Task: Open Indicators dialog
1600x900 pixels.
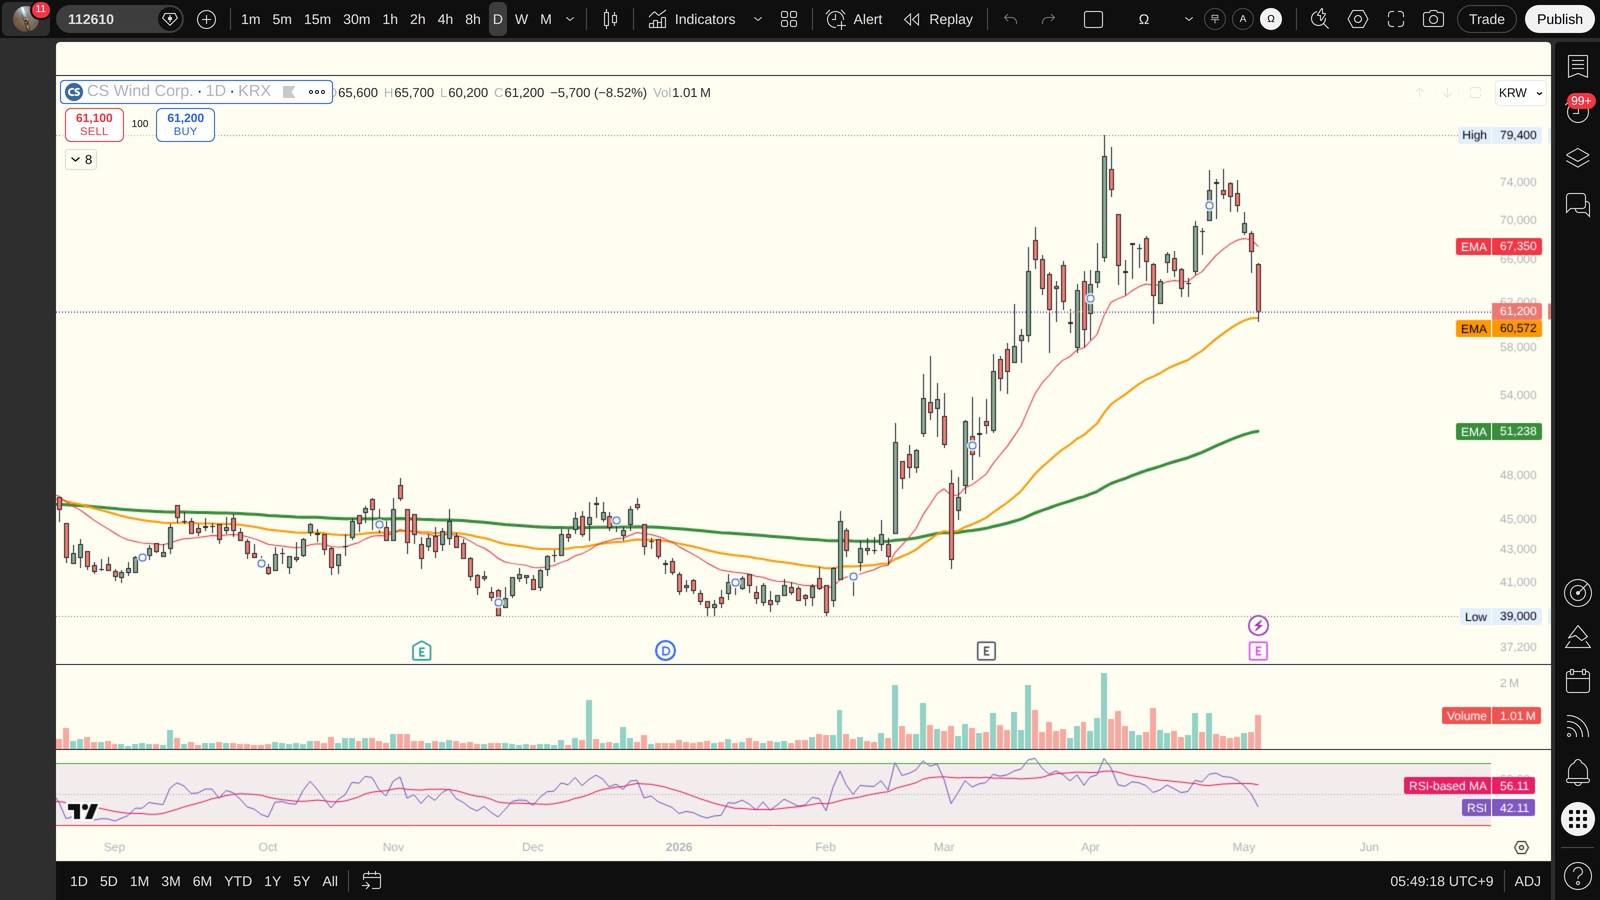Action: 692,19
